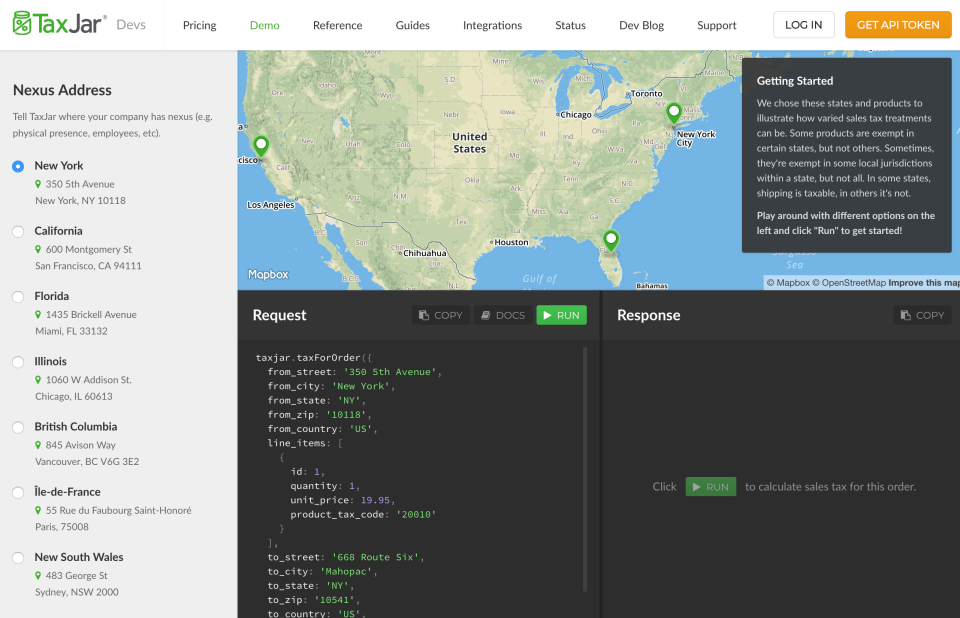Click the 'California' nexus label
This screenshot has width=960, height=618.
[x=58, y=231]
